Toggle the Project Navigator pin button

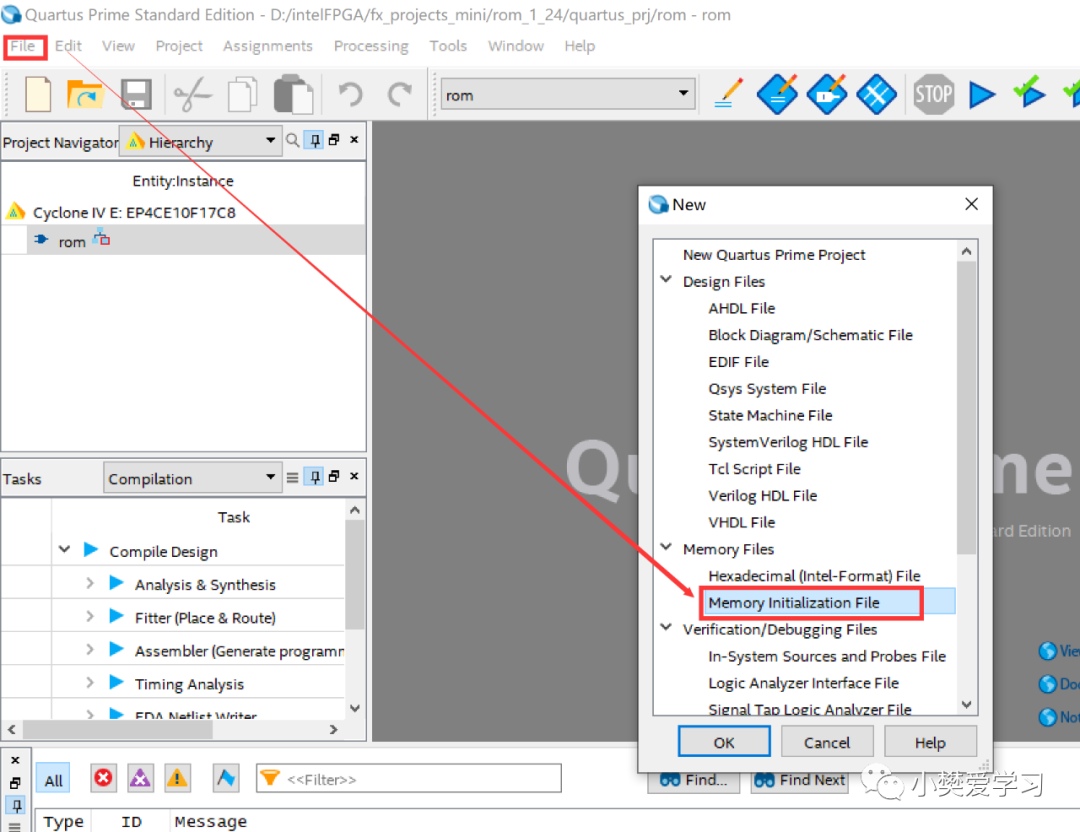click(x=314, y=140)
